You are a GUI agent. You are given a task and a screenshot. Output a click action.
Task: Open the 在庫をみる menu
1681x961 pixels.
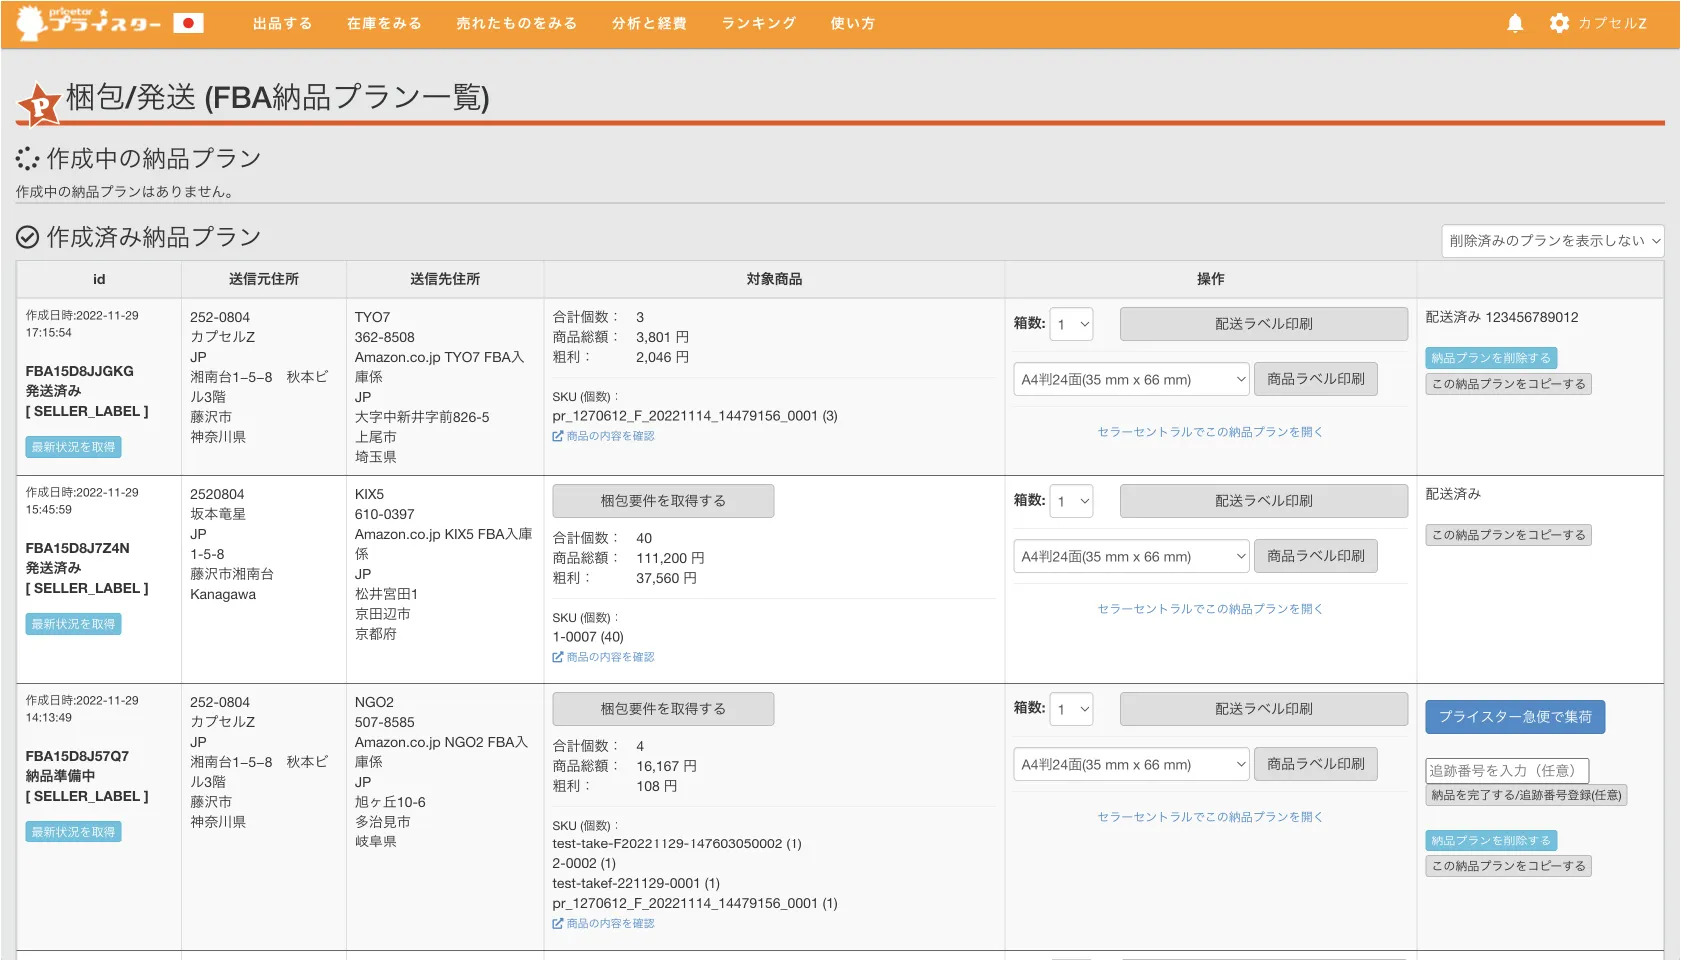[x=384, y=23]
